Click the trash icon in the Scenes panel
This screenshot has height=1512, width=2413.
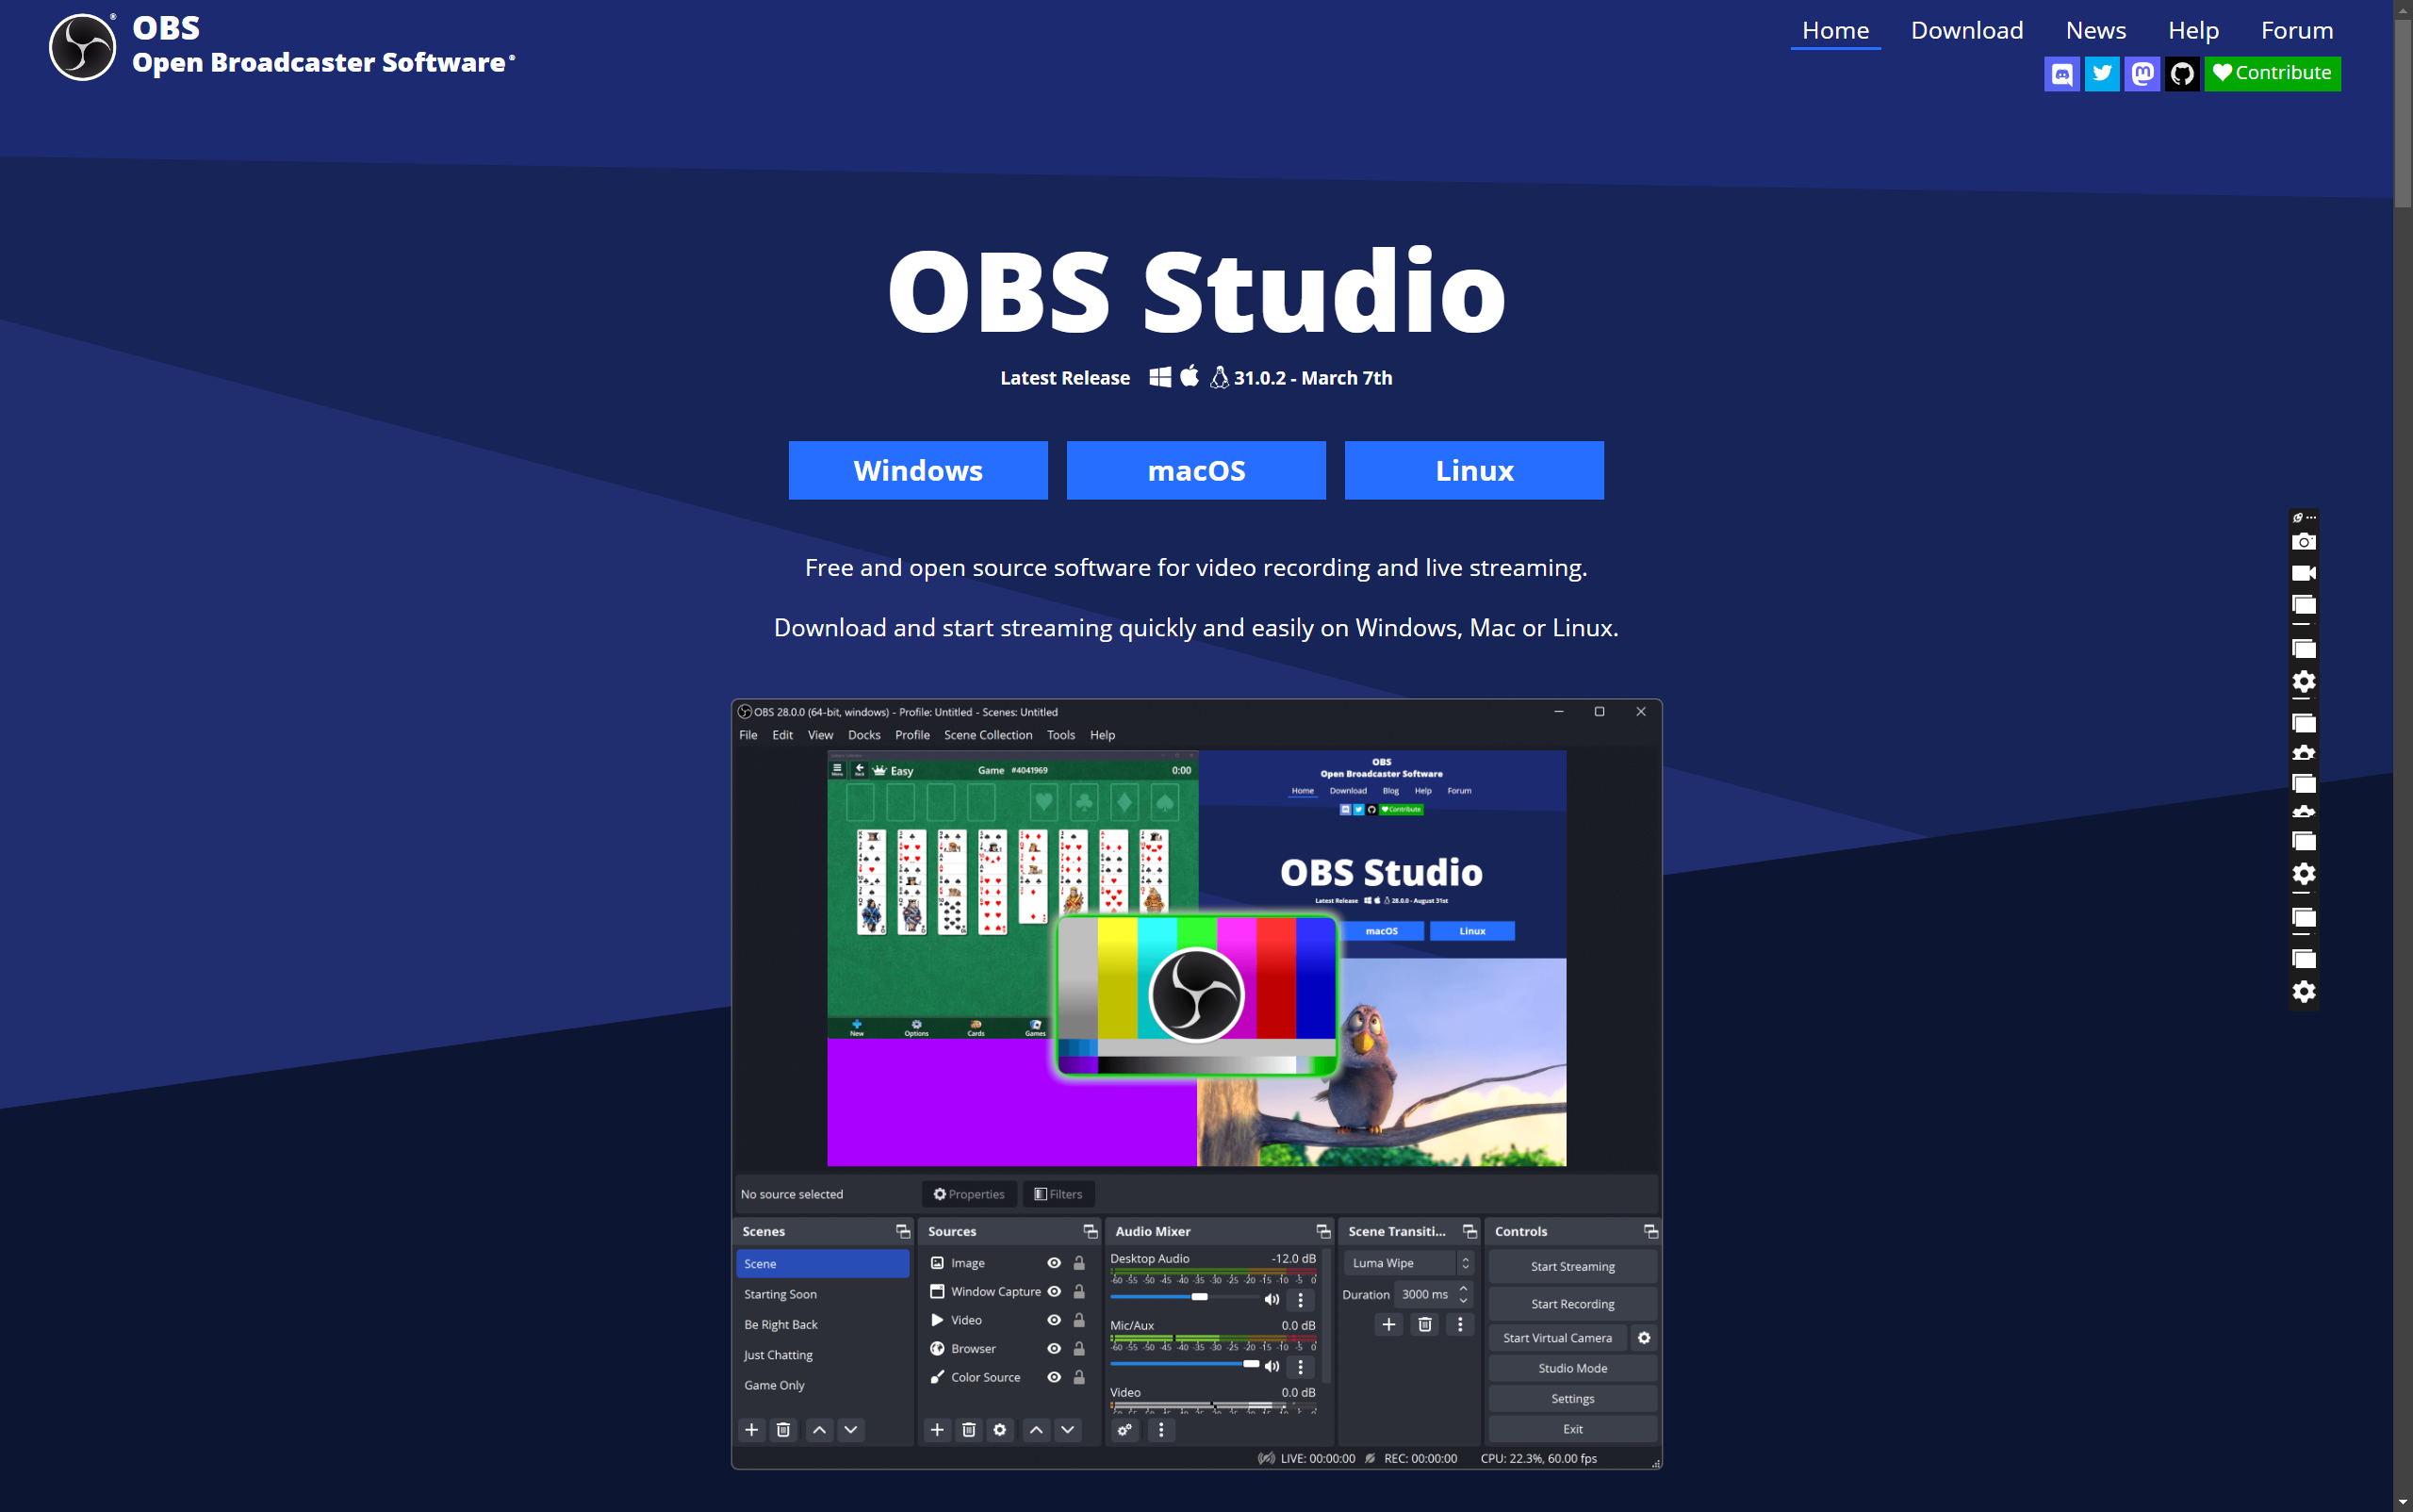pyautogui.click(x=783, y=1430)
